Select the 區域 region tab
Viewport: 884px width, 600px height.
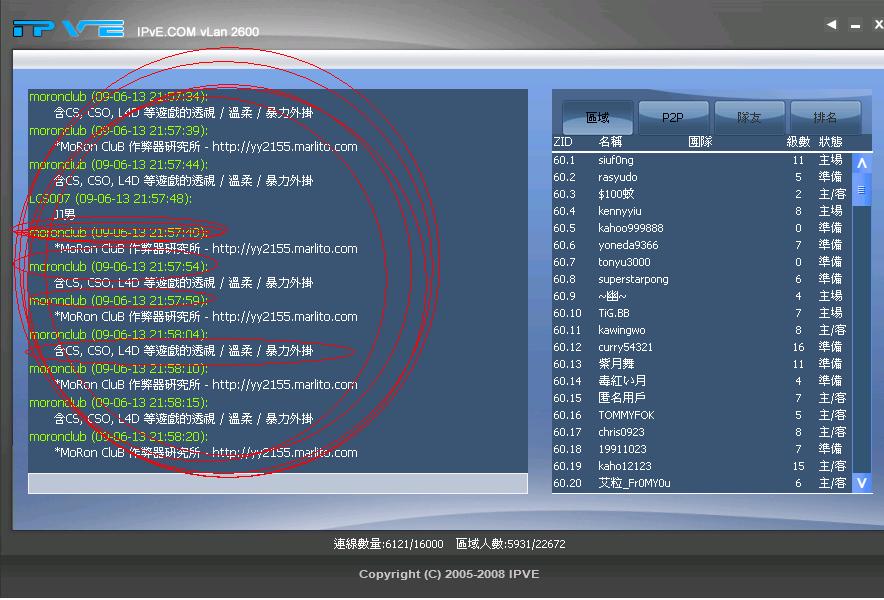pyautogui.click(x=598, y=118)
